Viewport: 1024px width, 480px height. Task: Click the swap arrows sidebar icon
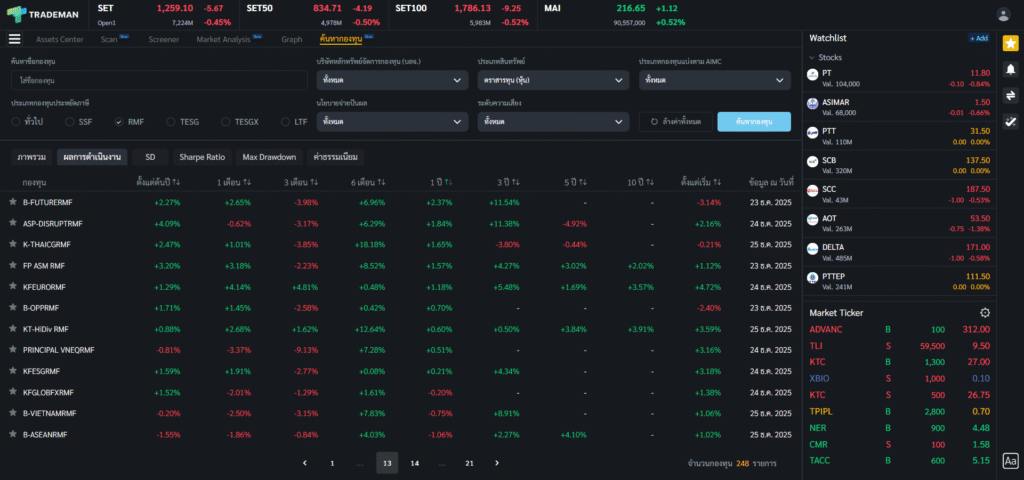[x=1010, y=95]
